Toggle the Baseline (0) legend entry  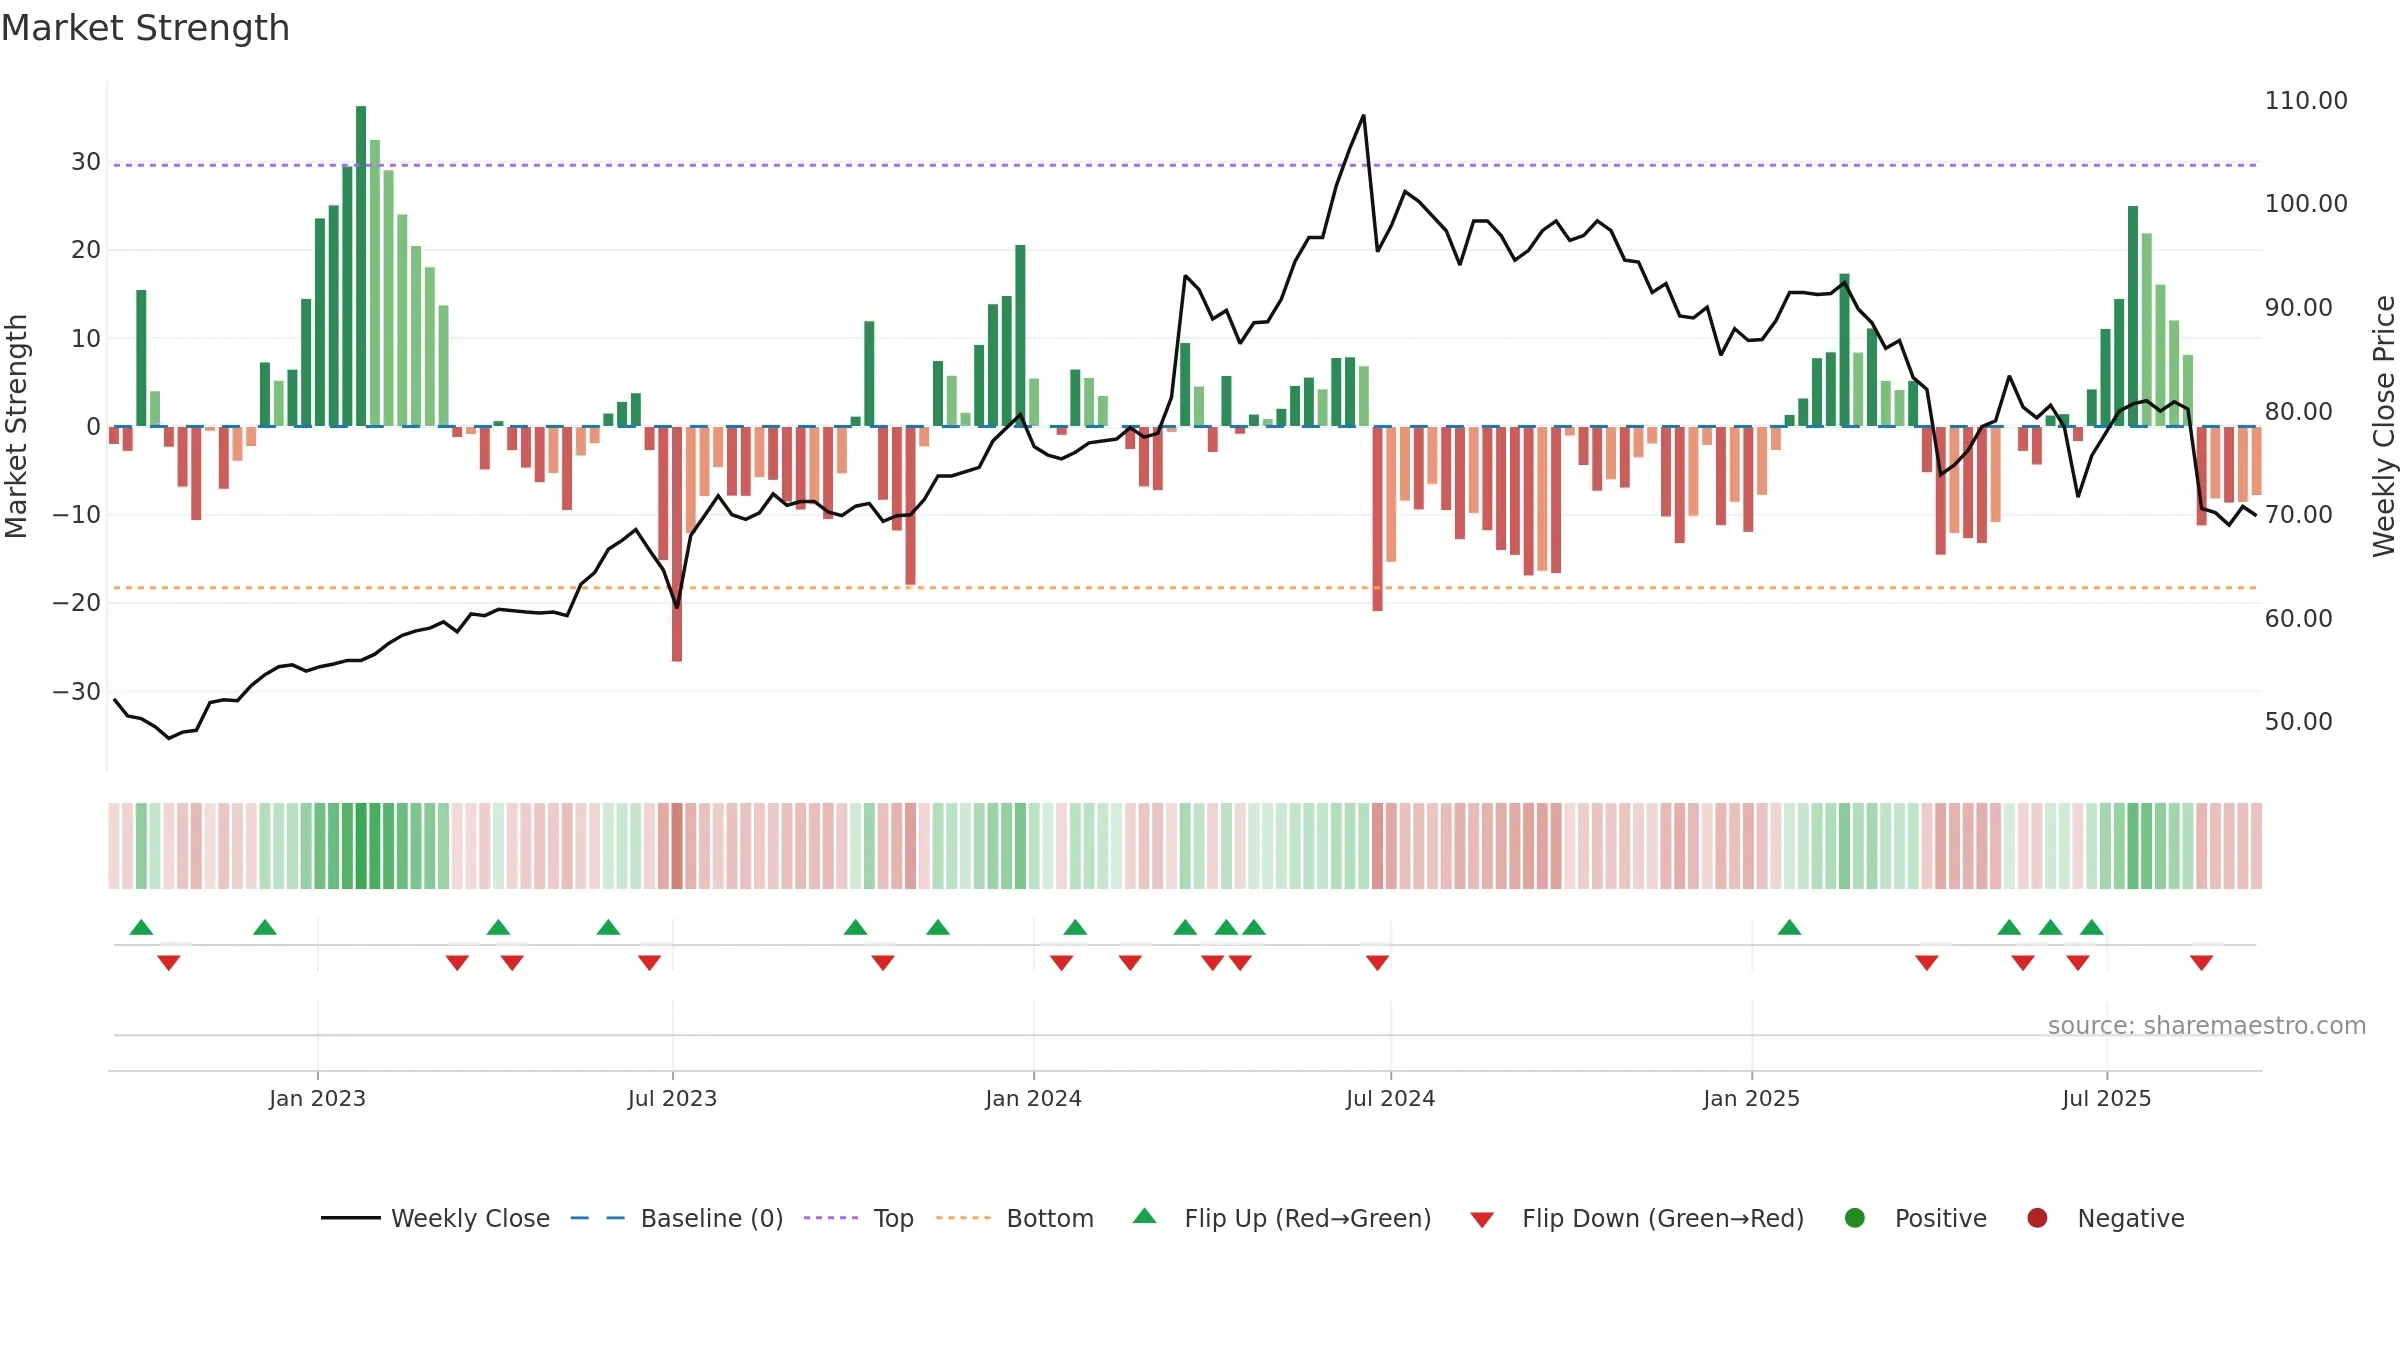[677, 1218]
